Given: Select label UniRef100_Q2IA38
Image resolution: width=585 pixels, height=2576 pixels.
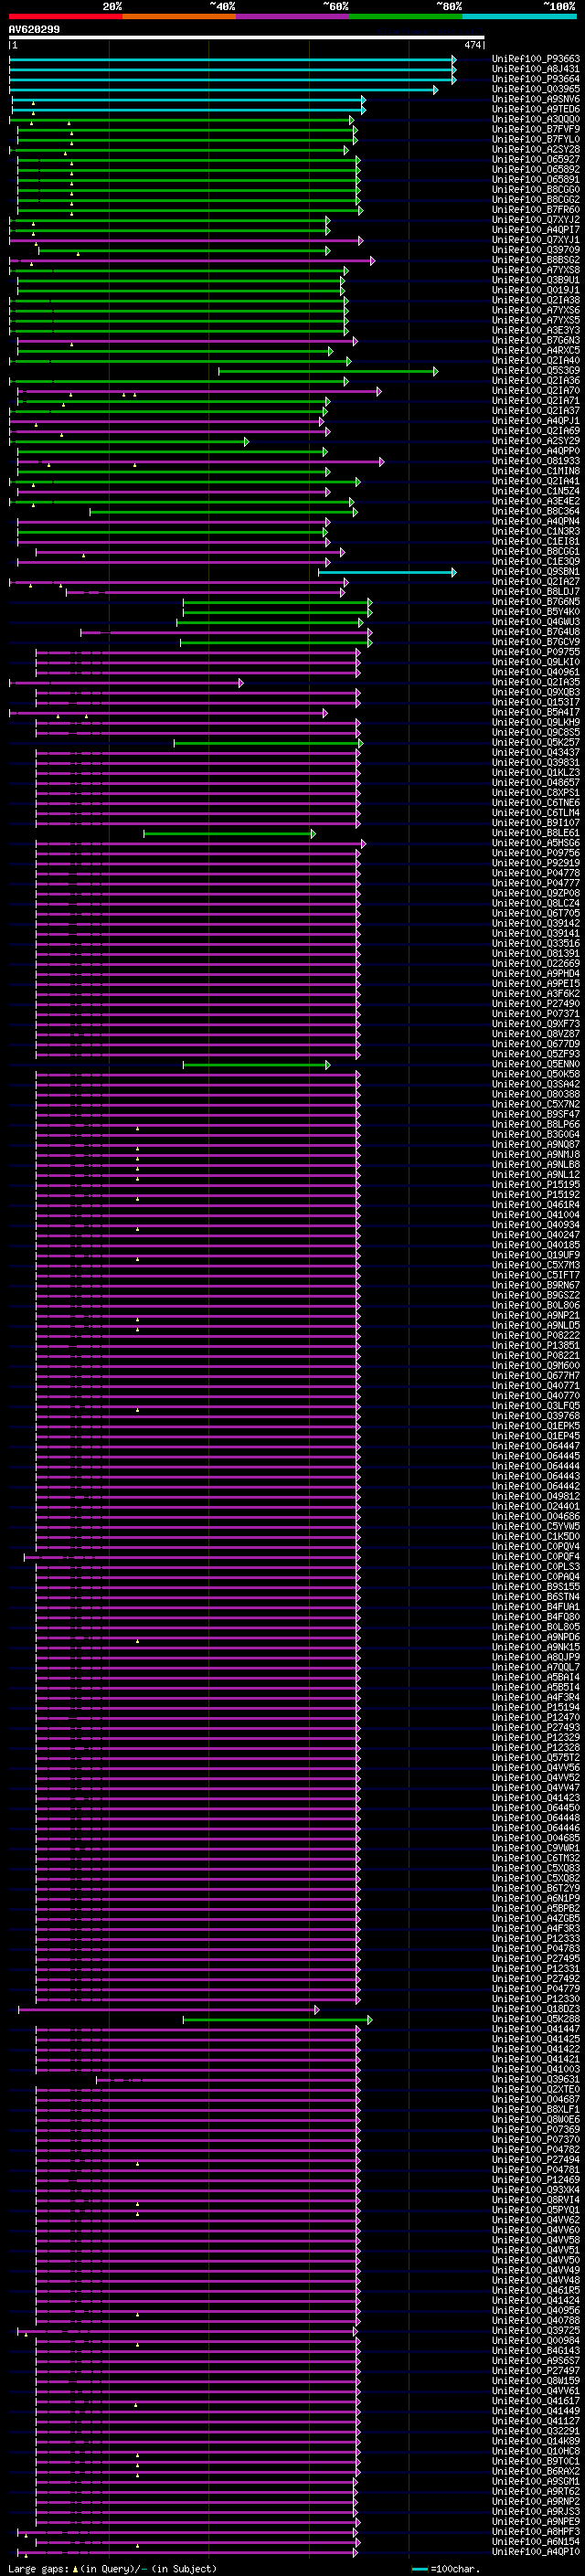Looking at the screenshot, I should (x=536, y=300).
